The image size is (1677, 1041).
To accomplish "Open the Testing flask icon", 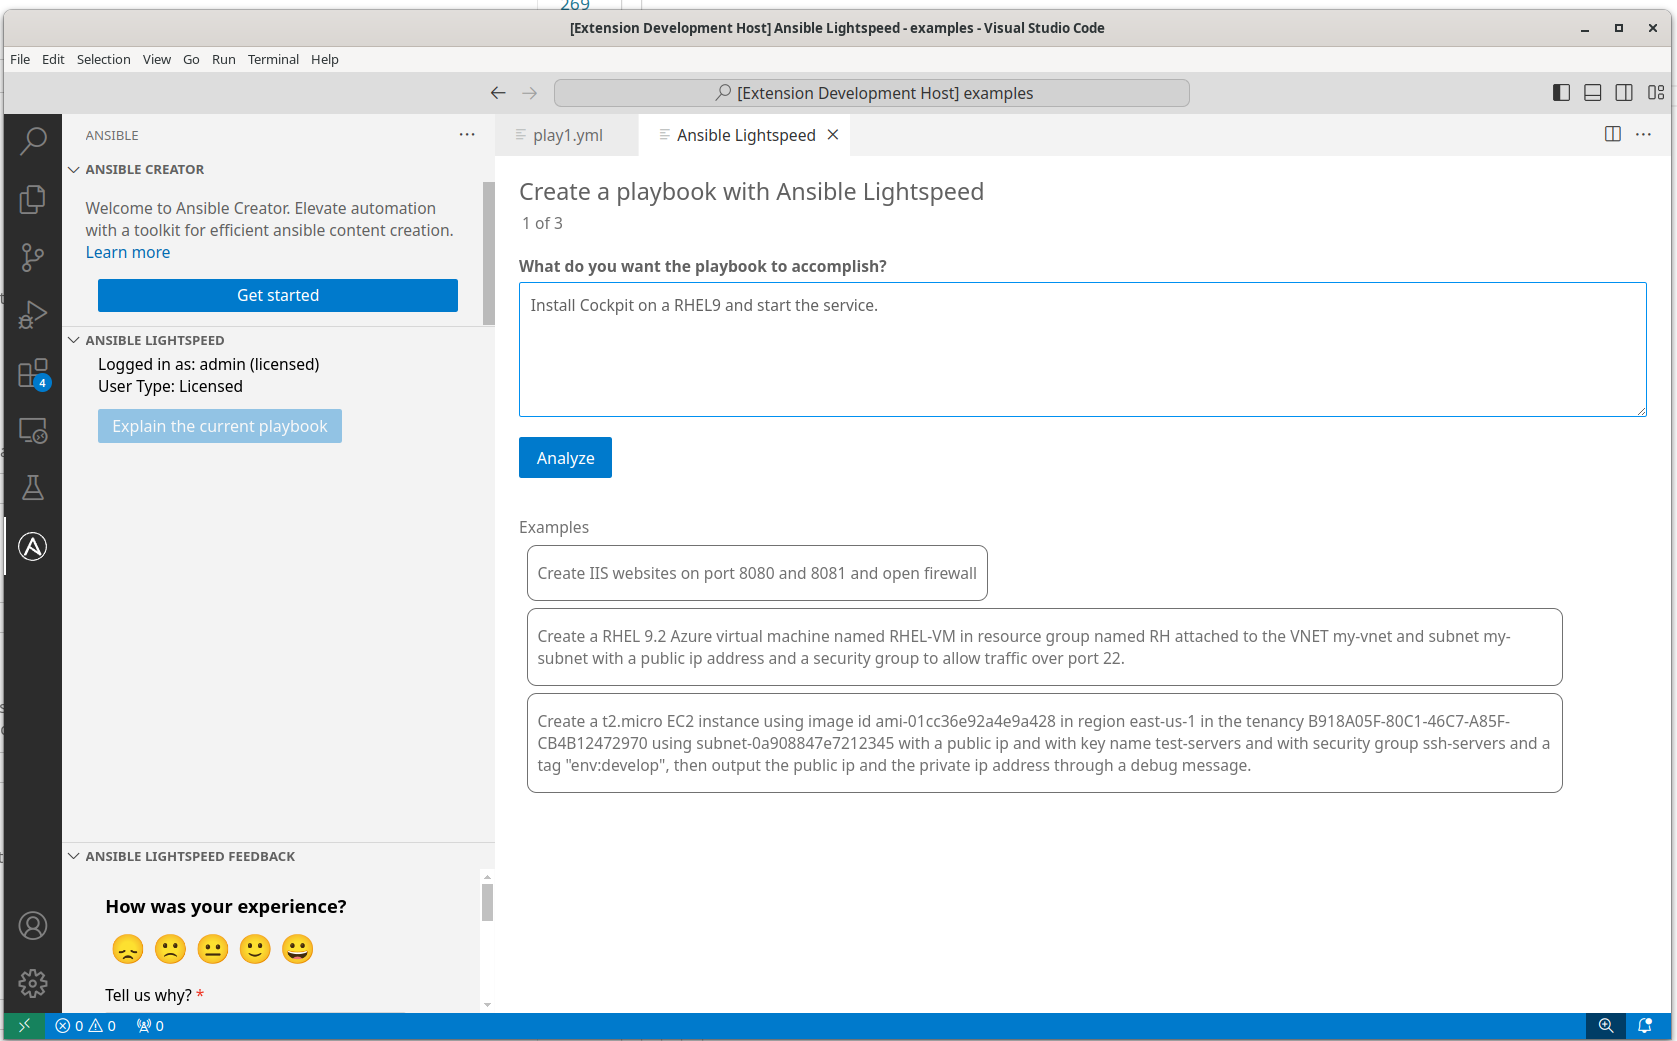I will coord(33,488).
